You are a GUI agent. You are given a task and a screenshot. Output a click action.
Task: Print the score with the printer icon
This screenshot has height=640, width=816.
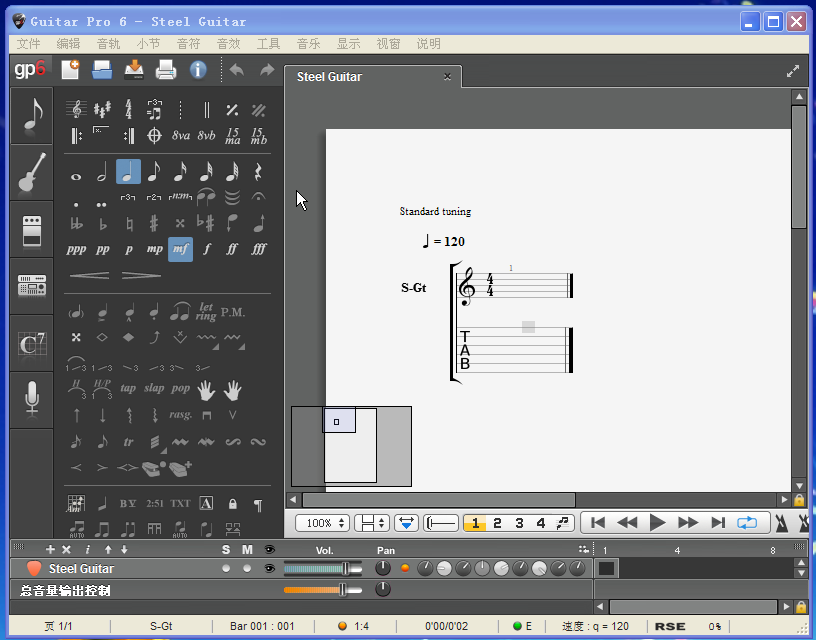[x=166, y=70]
